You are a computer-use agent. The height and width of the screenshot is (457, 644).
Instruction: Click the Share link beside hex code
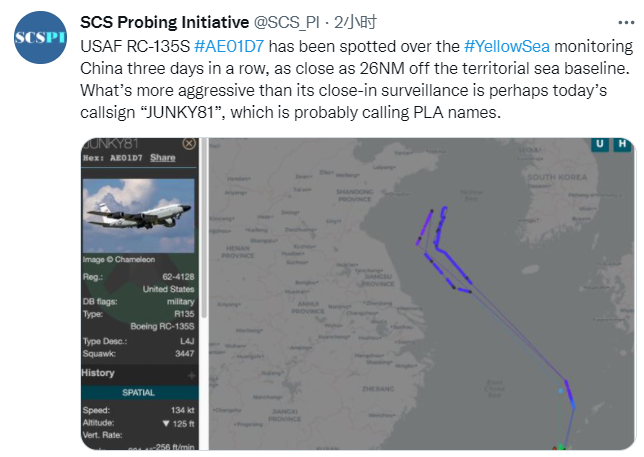tap(162, 158)
